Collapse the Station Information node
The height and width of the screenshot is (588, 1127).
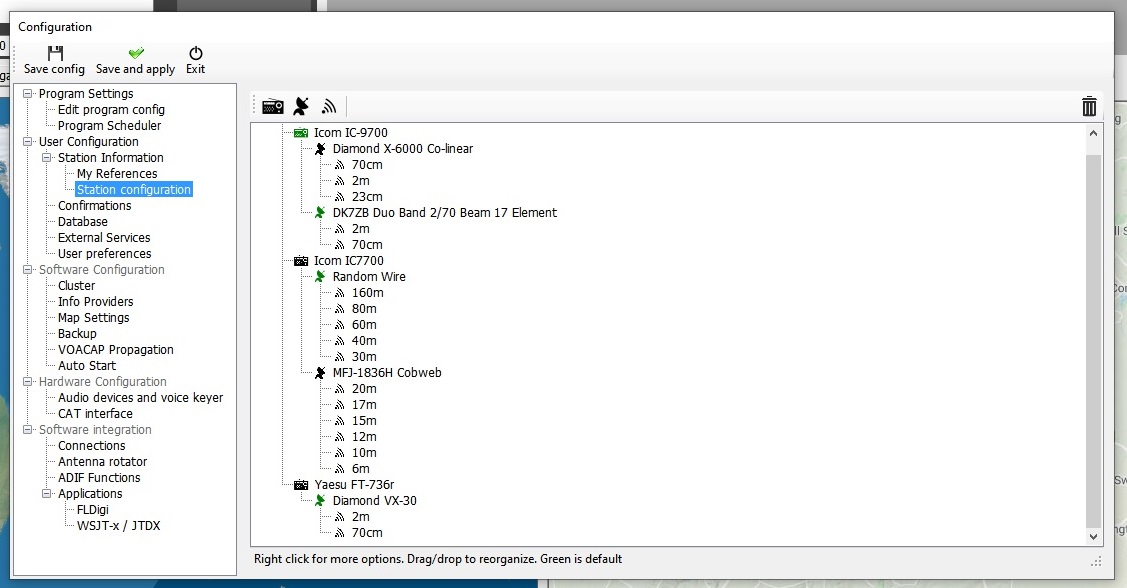[47, 157]
